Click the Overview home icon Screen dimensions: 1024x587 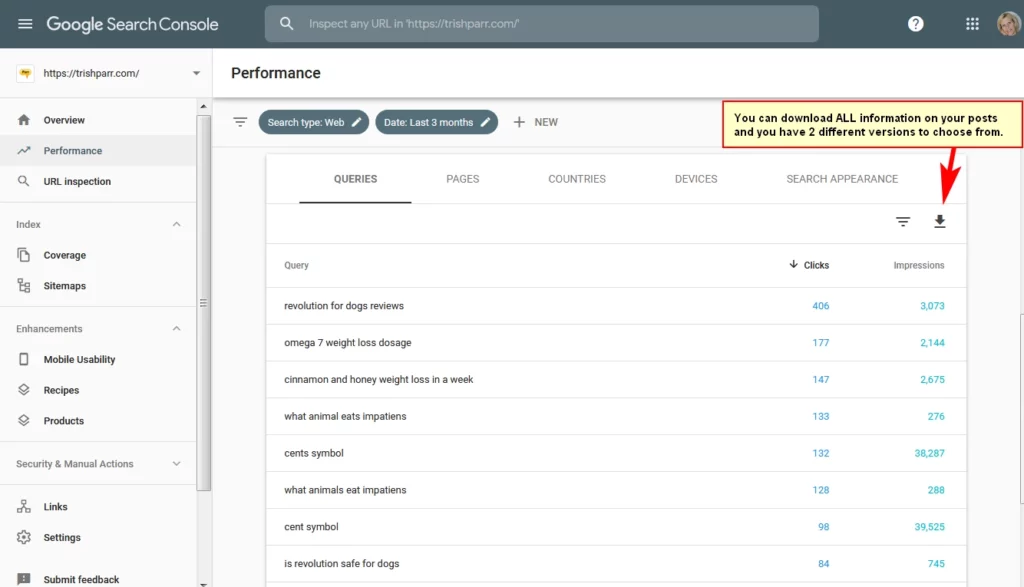pos(24,119)
